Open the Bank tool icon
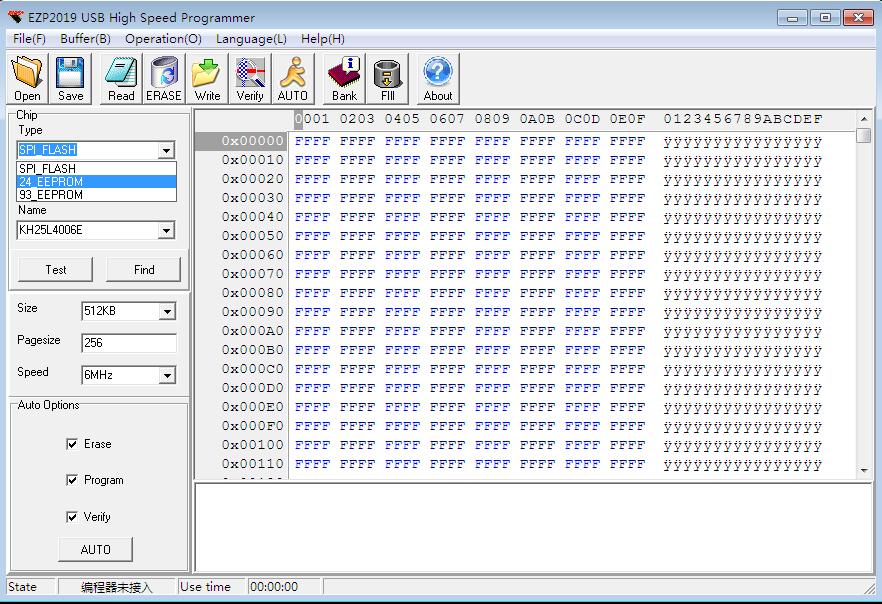The width and height of the screenshot is (882, 604). point(343,77)
